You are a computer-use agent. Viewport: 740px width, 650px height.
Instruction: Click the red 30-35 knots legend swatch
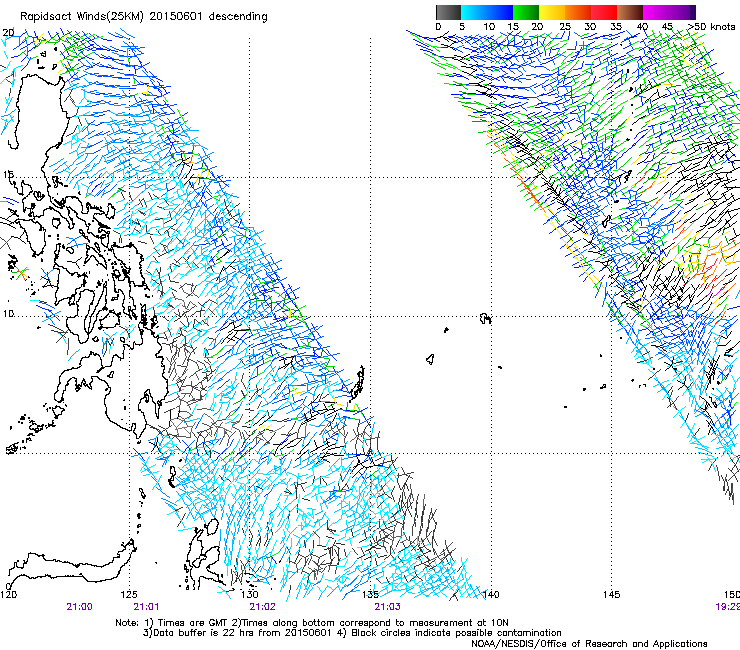(604, 12)
